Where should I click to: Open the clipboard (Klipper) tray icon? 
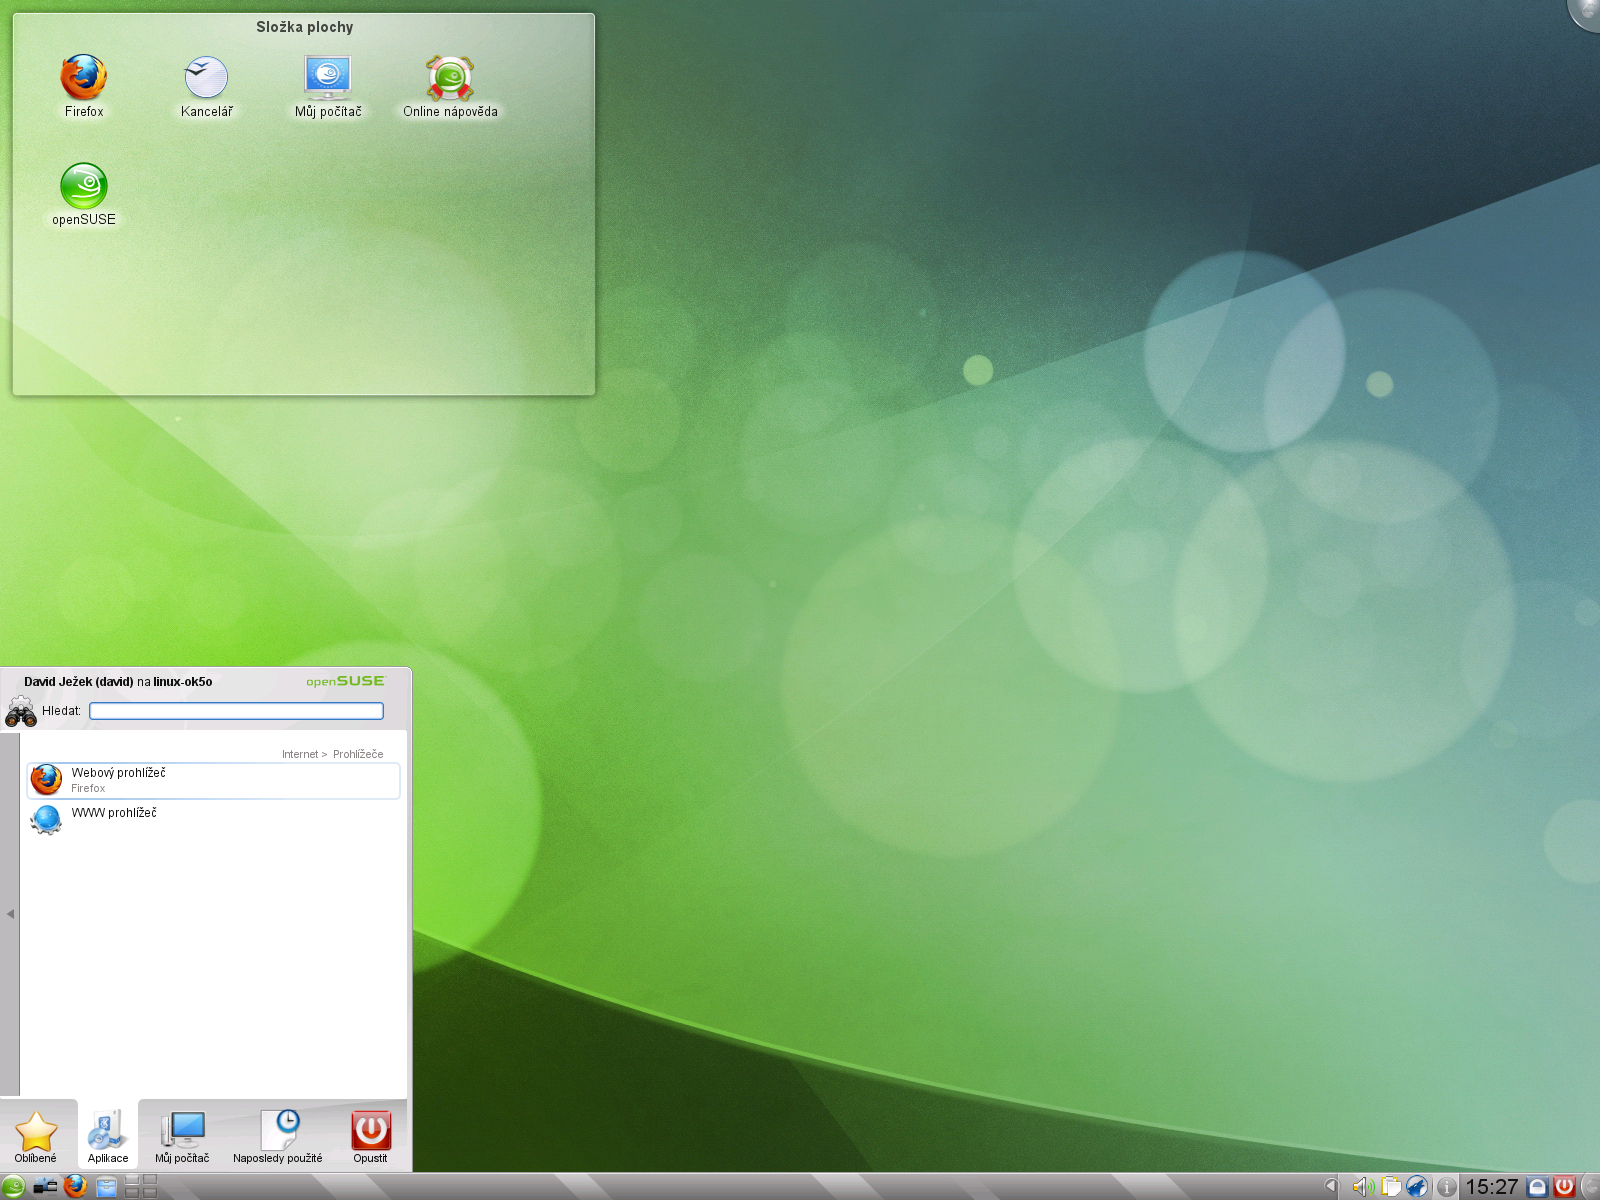(1390, 1187)
